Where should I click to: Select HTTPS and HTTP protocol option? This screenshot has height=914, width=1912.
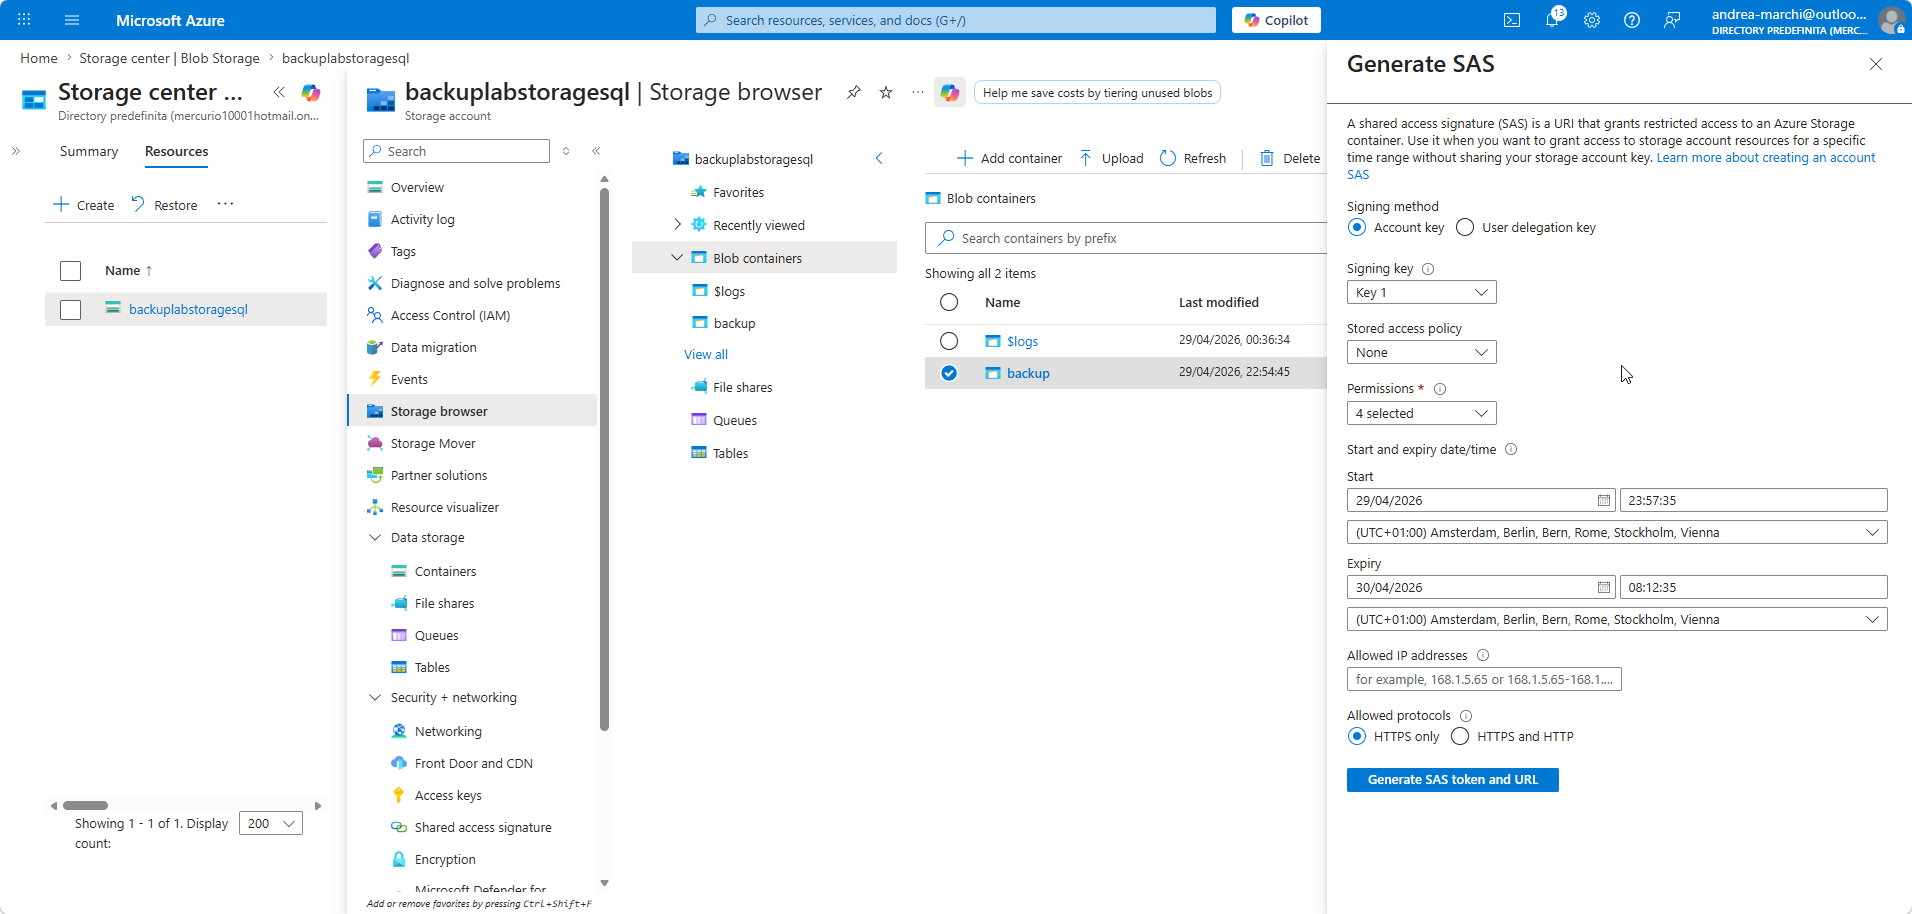[1461, 737]
